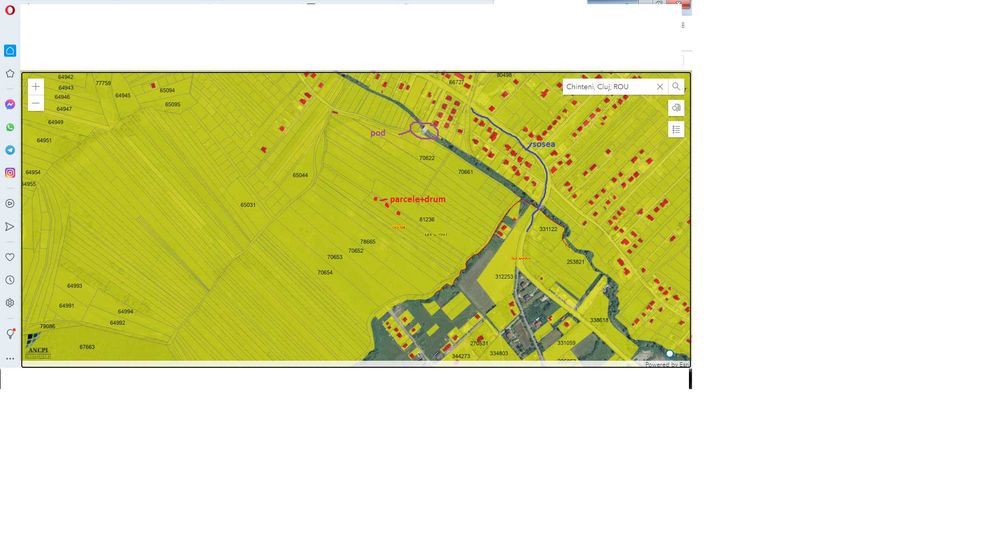Click parcel label 81236 on the map
Image resolution: width=1000 pixels, height=536 pixels.
[427, 219]
